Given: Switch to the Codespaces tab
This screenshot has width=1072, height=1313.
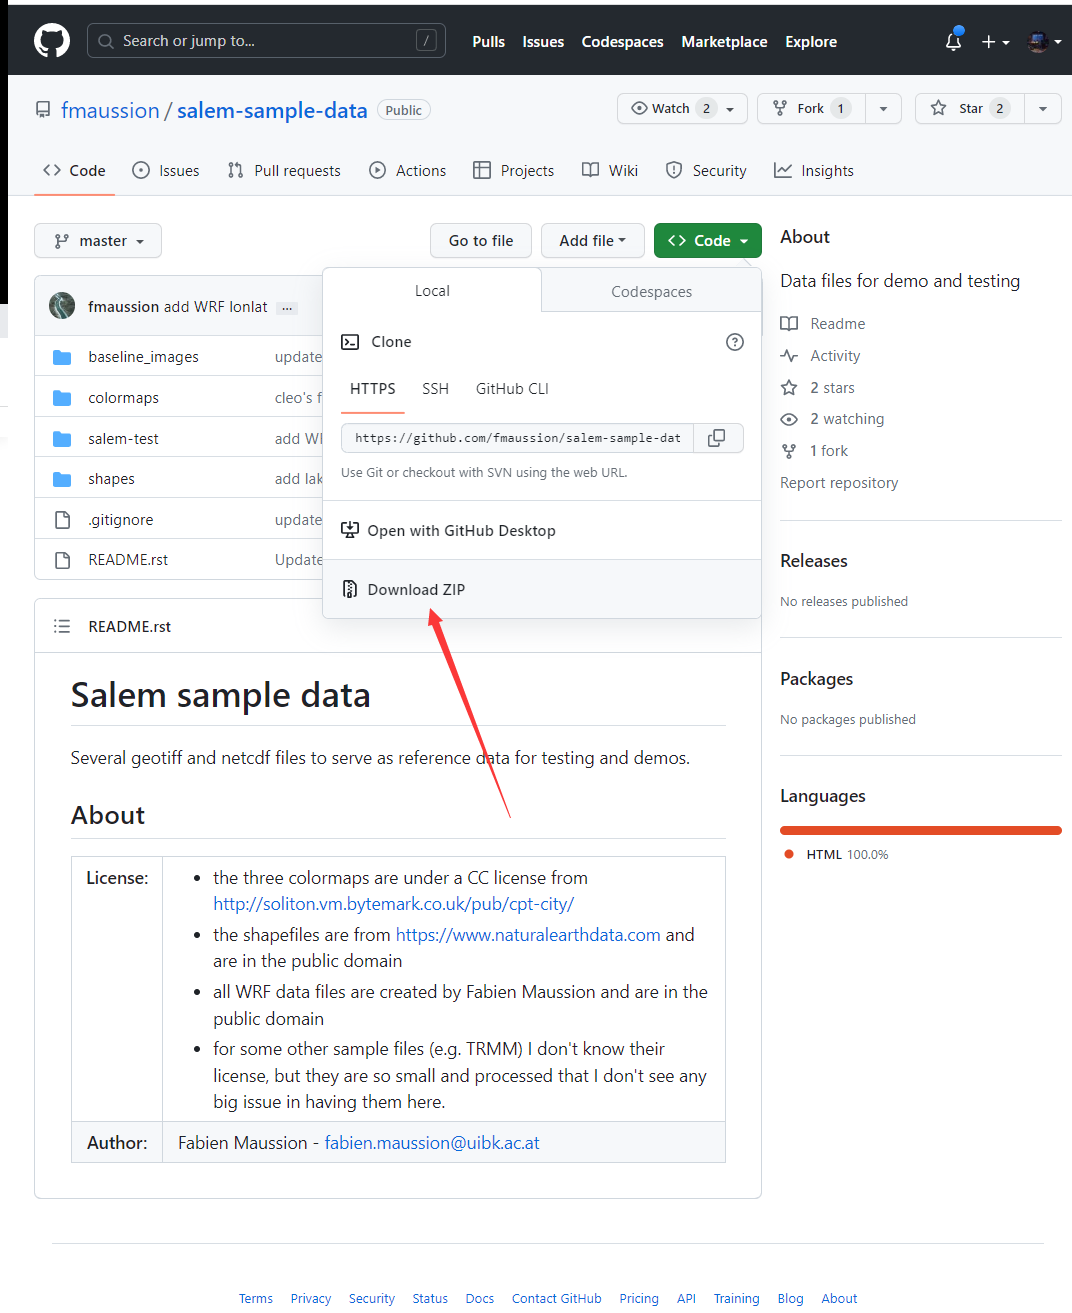Looking at the screenshot, I should [x=652, y=291].
